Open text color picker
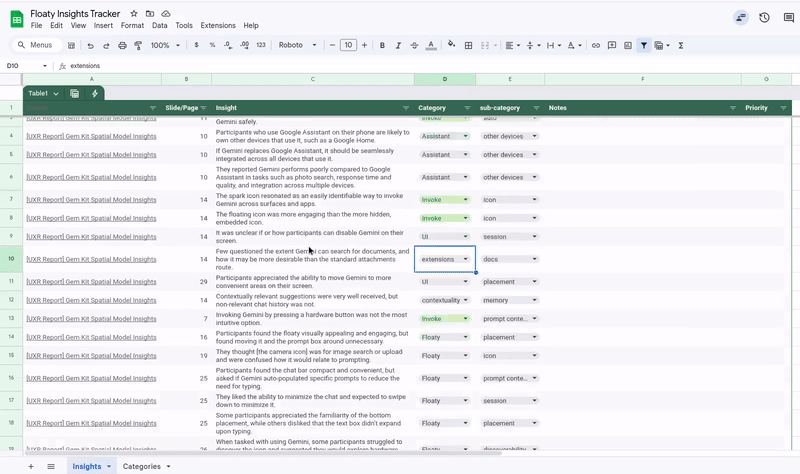Image resolution: width=800 pixels, height=474 pixels. tap(431, 45)
